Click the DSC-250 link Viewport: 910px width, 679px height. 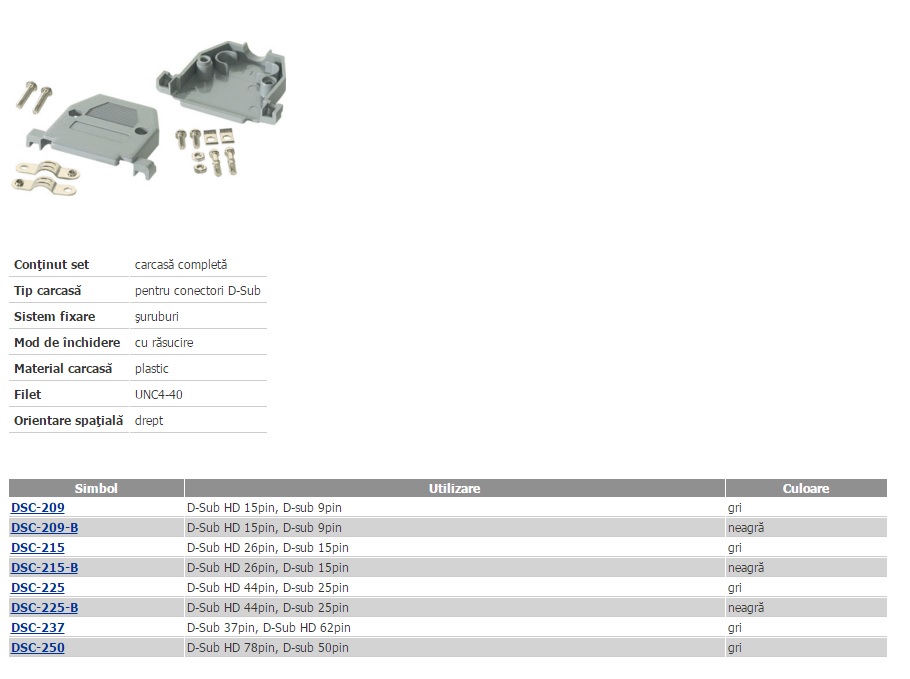37,648
